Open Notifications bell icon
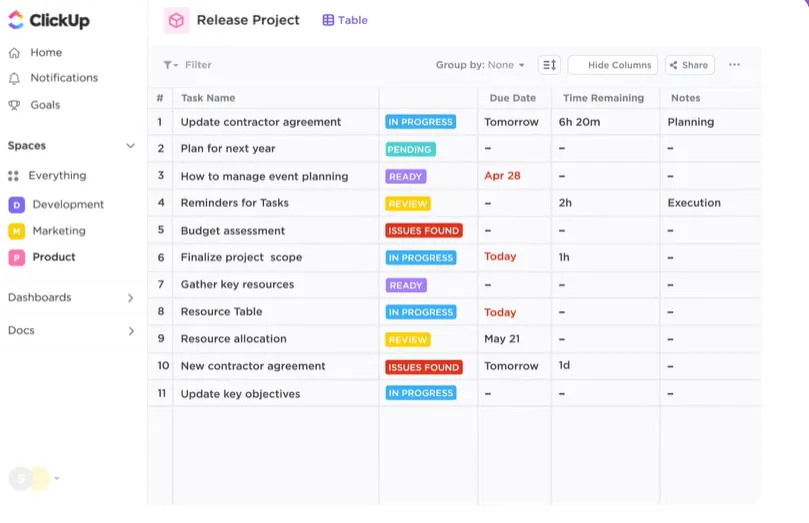 (14, 78)
